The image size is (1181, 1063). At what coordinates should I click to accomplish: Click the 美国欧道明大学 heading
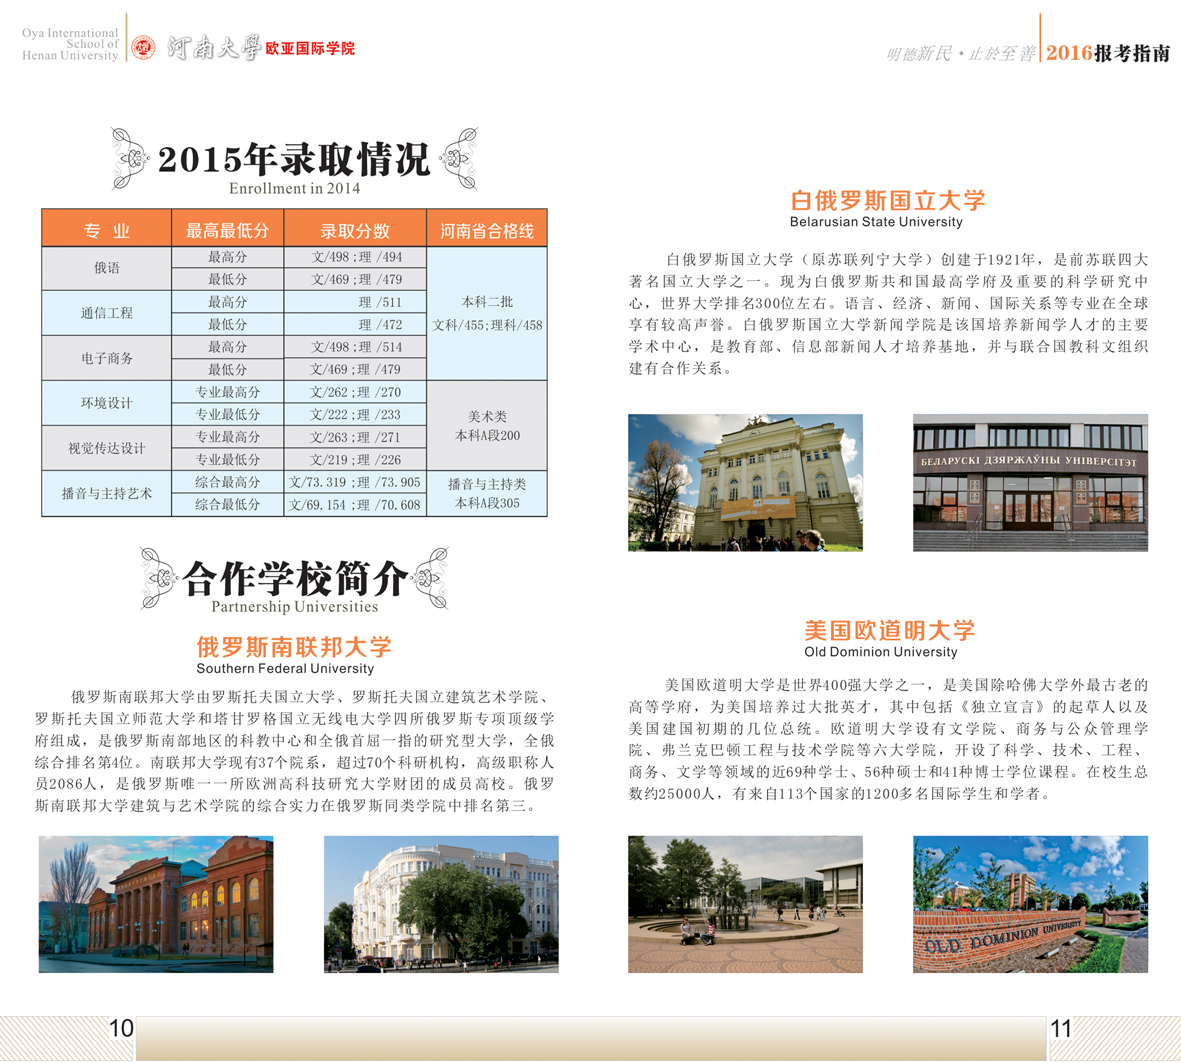[x=889, y=630]
